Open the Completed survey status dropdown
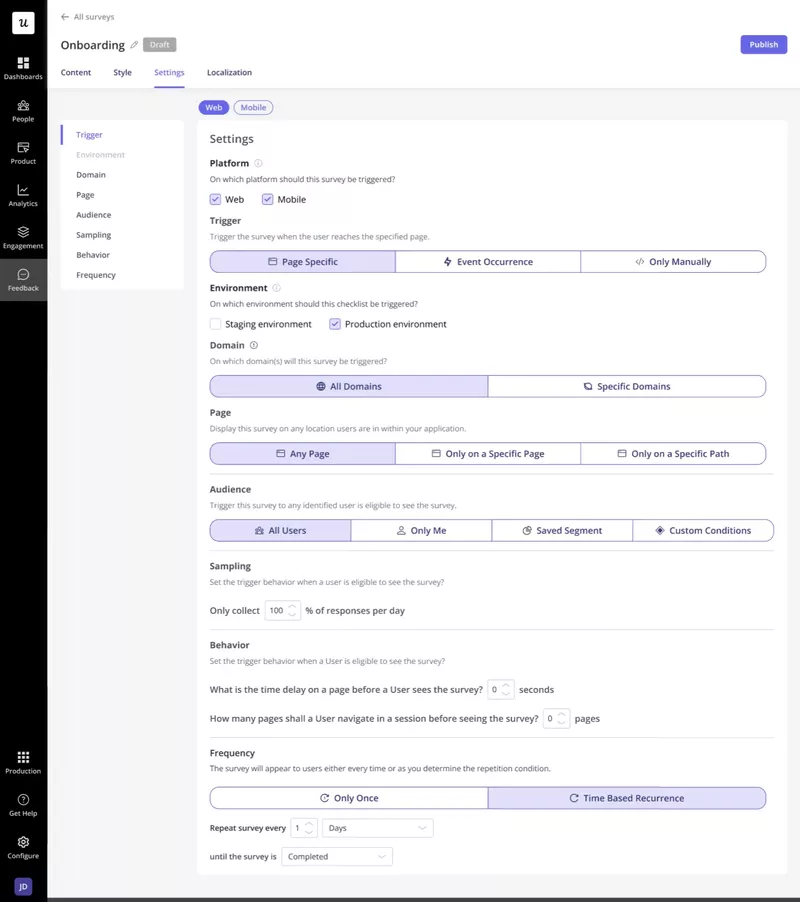This screenshot has height=902, width=800. pyautogui.click(x=337, y=856)
